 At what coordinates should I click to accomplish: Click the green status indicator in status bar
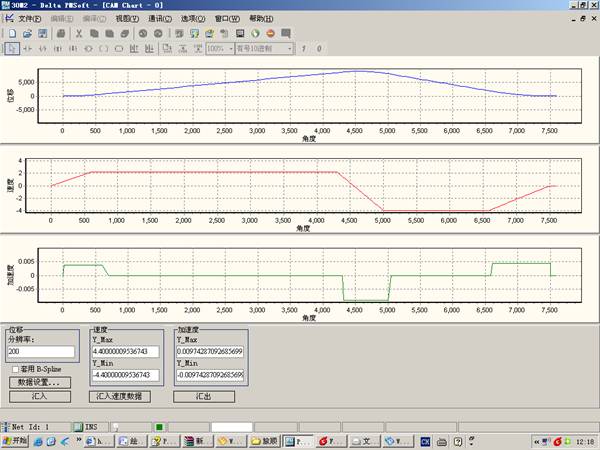(159, 427)
